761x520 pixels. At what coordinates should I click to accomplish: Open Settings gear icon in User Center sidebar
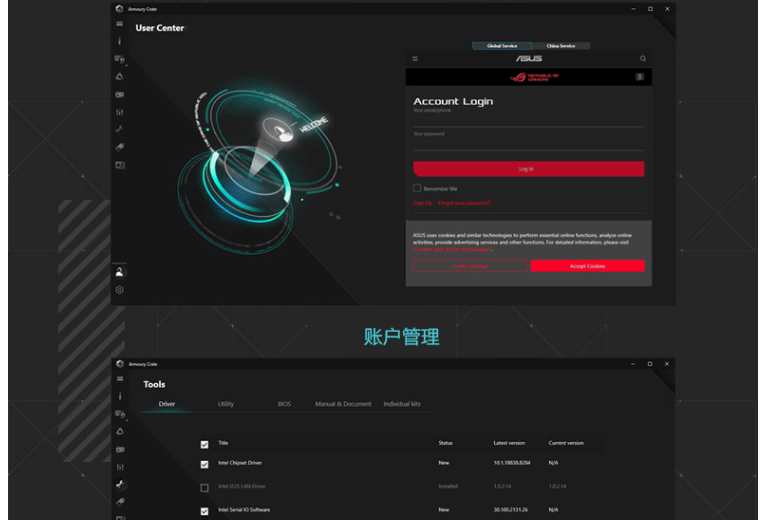tap(119, 290)
